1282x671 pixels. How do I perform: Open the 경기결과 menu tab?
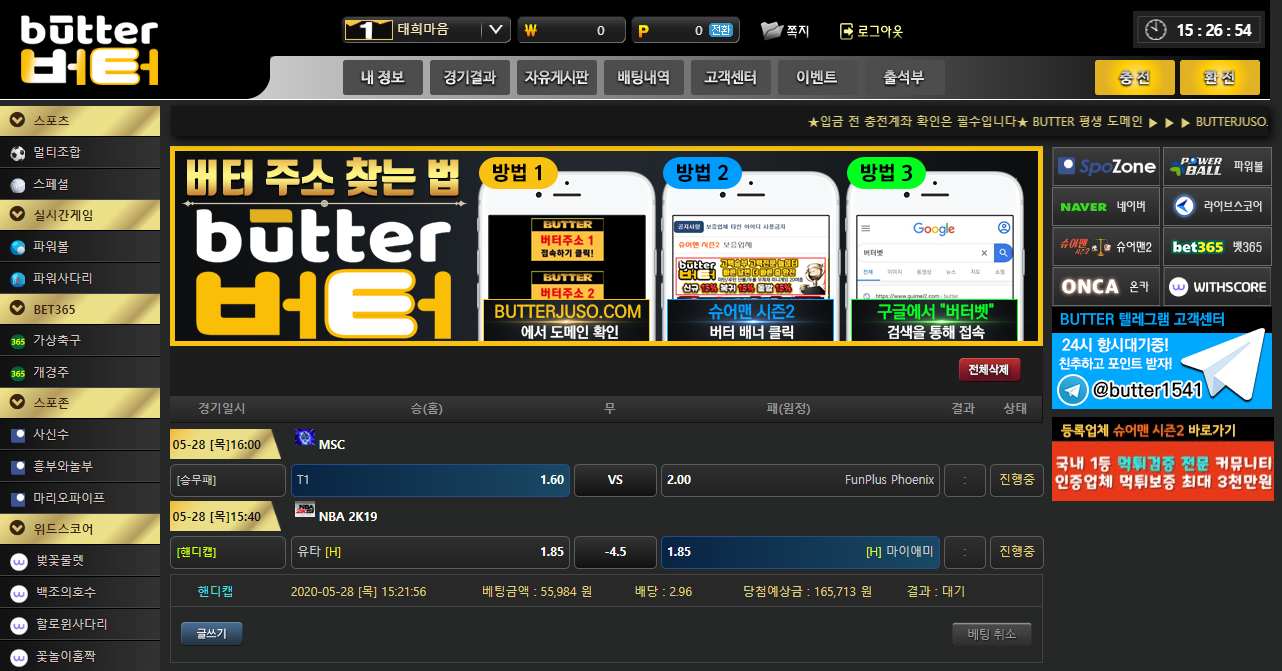[469, 77]
